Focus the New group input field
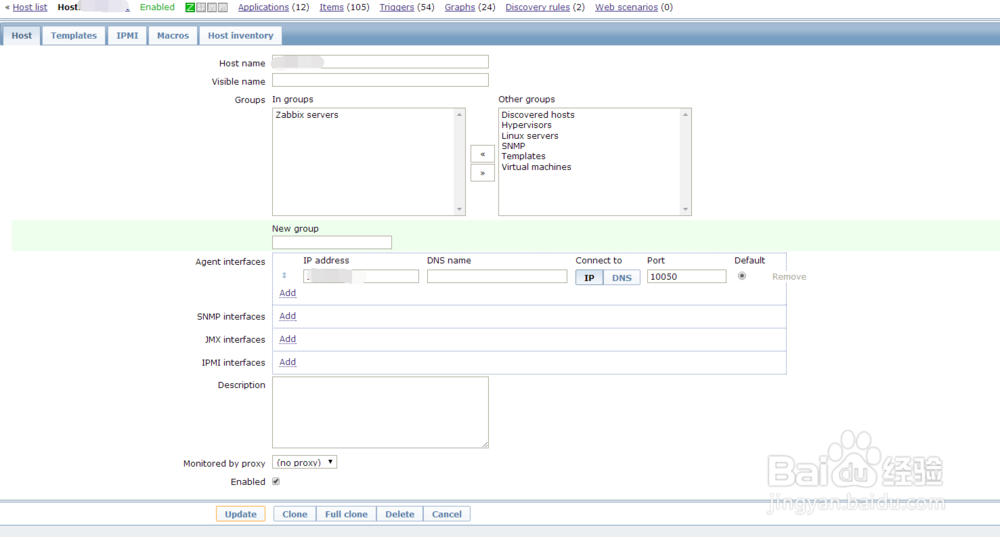The image size is (1000, 537). 332,242
